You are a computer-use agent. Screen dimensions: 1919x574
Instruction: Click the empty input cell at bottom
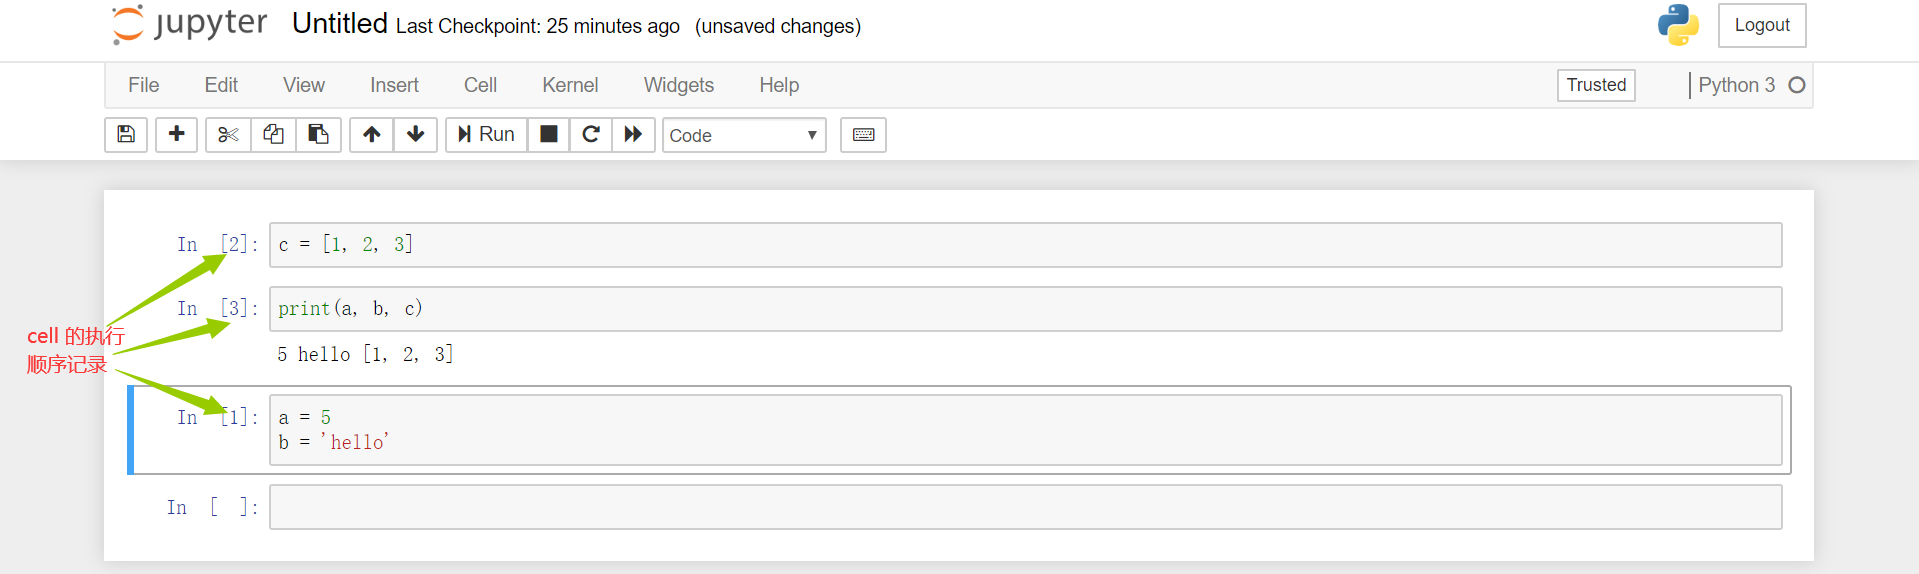(1026, 507)
